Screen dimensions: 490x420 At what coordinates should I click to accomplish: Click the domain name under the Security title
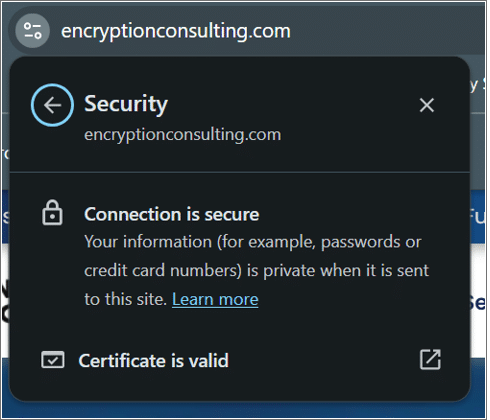[183, 135]
